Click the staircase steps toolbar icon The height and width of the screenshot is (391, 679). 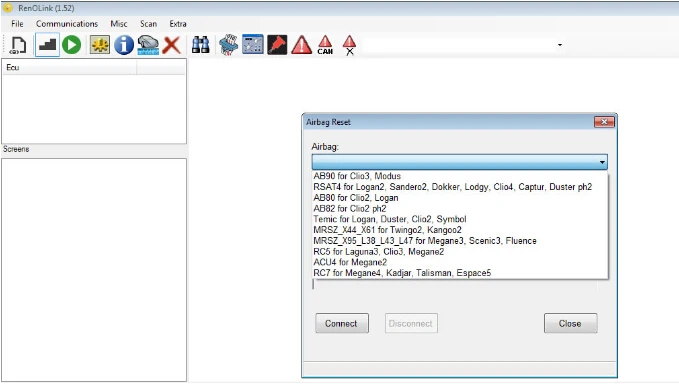(x=47, y=45)
